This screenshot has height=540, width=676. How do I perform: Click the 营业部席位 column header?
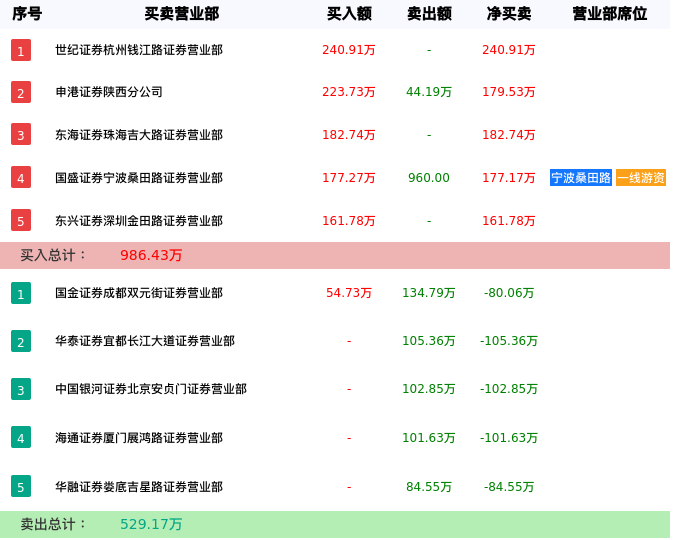[x=610, y=14]
